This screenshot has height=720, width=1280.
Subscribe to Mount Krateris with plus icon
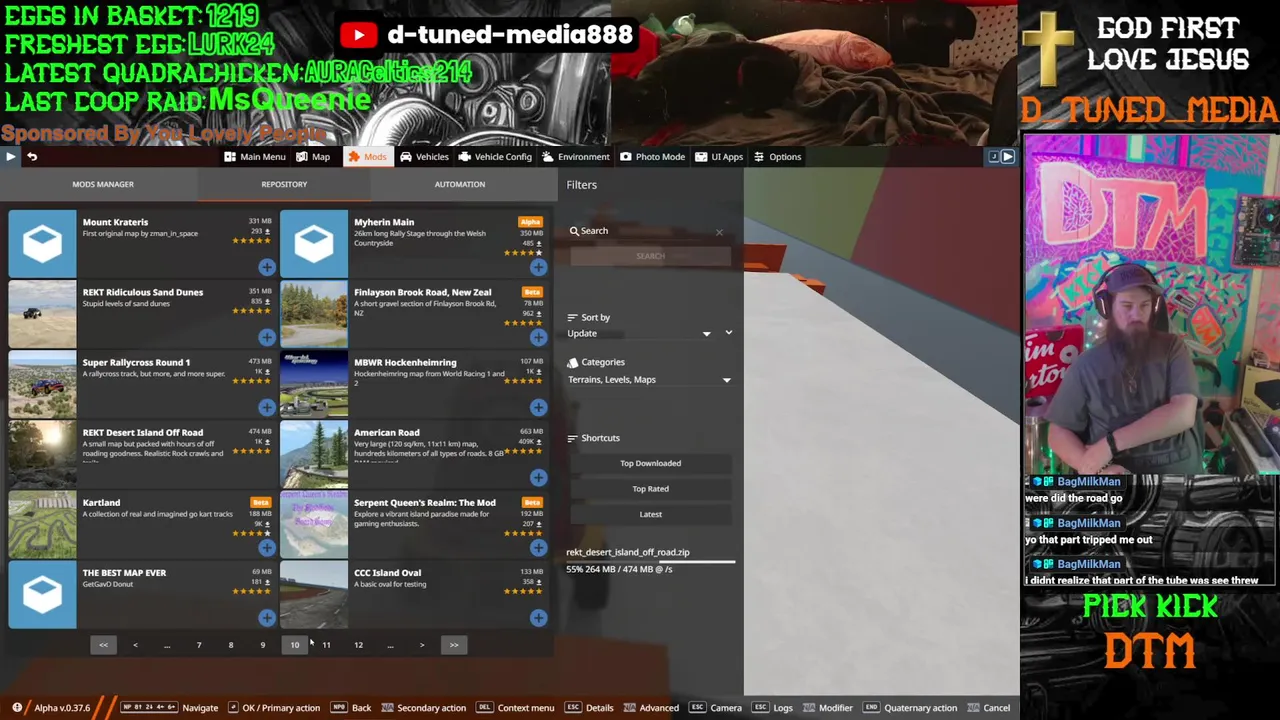tap(267, 267)
